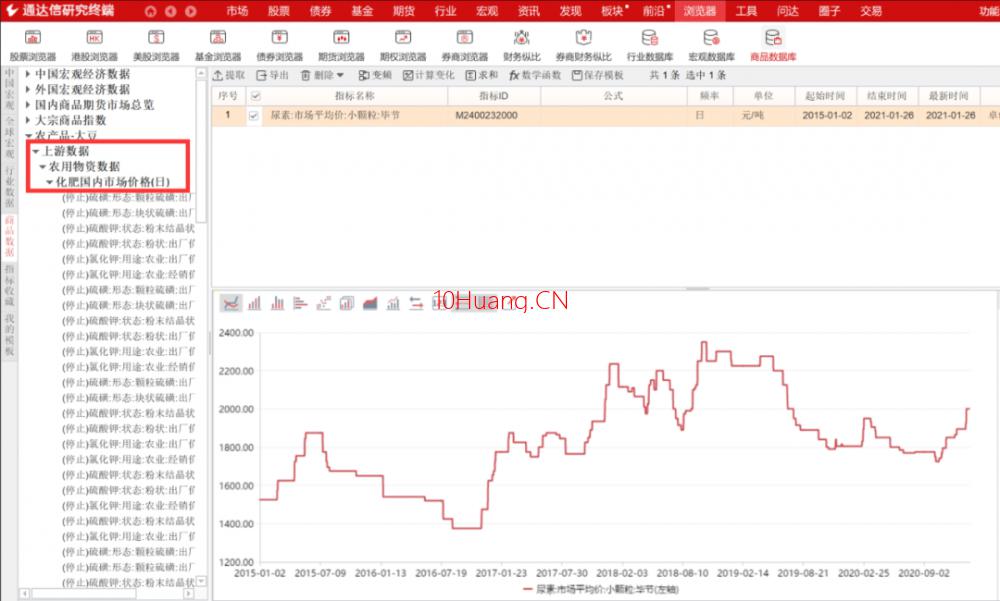The width and height of the screenshot is (1000, 601).
Task: Switch to 指标收藏 vertical side tab
Action: (x=10, y=285)
